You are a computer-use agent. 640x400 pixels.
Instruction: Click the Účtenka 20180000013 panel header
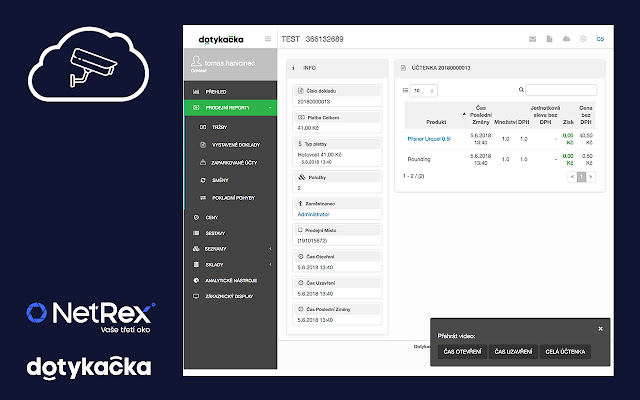pyautogui.click(x=500, y=68)
